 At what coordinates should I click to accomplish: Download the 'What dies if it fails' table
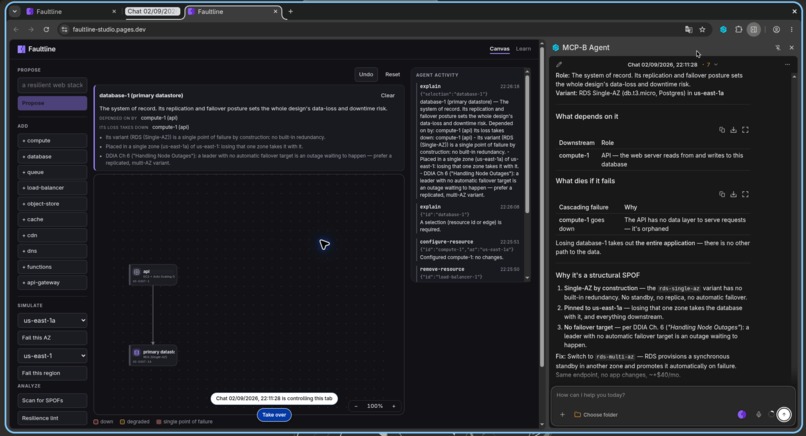(734, 194)
